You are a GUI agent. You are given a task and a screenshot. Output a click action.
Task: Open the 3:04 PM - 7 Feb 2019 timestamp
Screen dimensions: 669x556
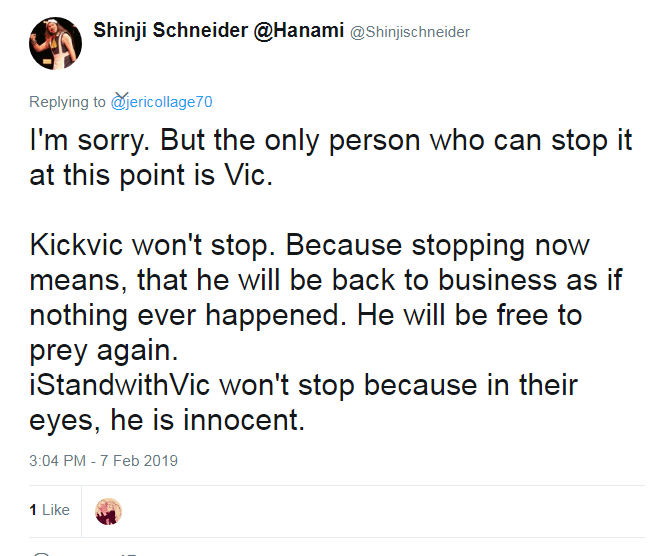(103, 461)
